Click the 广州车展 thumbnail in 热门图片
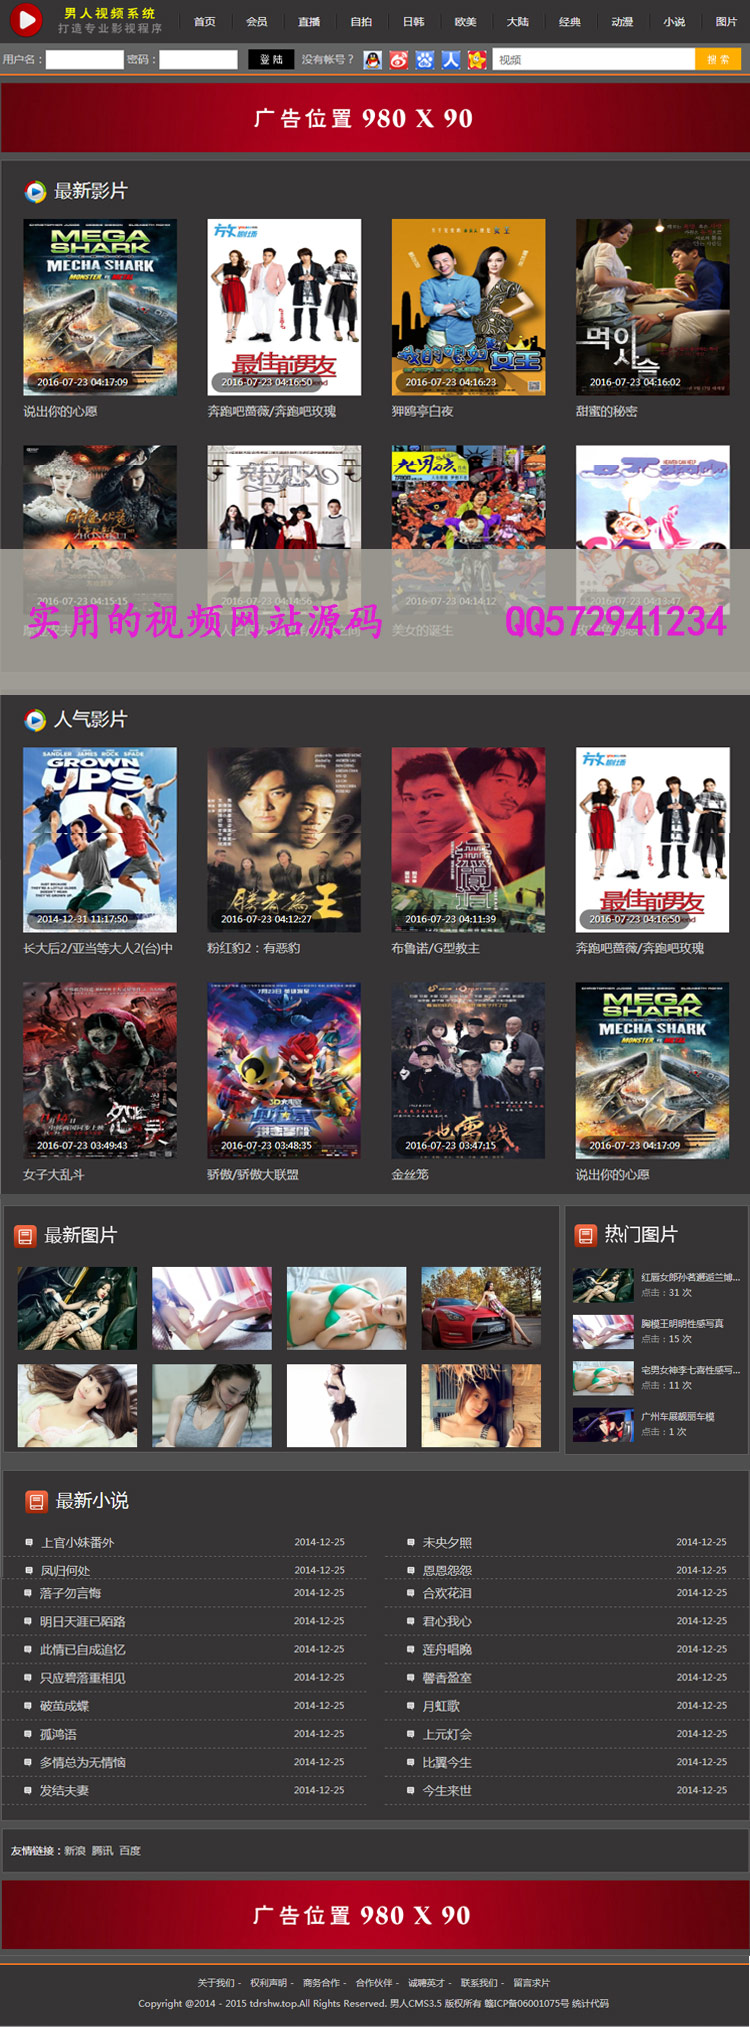The height and width of the screenshot is (2027, 750). (x=603, y=1424)
